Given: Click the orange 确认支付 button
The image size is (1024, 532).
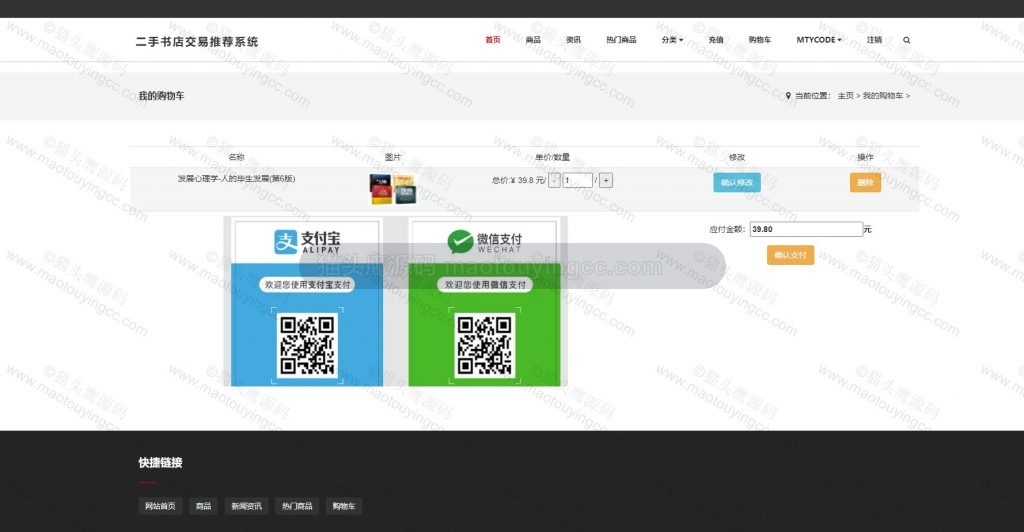Looking at the screenshot, I should click(x=790, y=255).
